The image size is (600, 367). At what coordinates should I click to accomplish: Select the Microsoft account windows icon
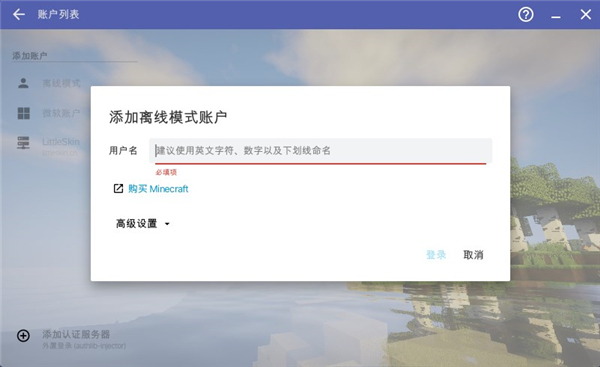23,113
